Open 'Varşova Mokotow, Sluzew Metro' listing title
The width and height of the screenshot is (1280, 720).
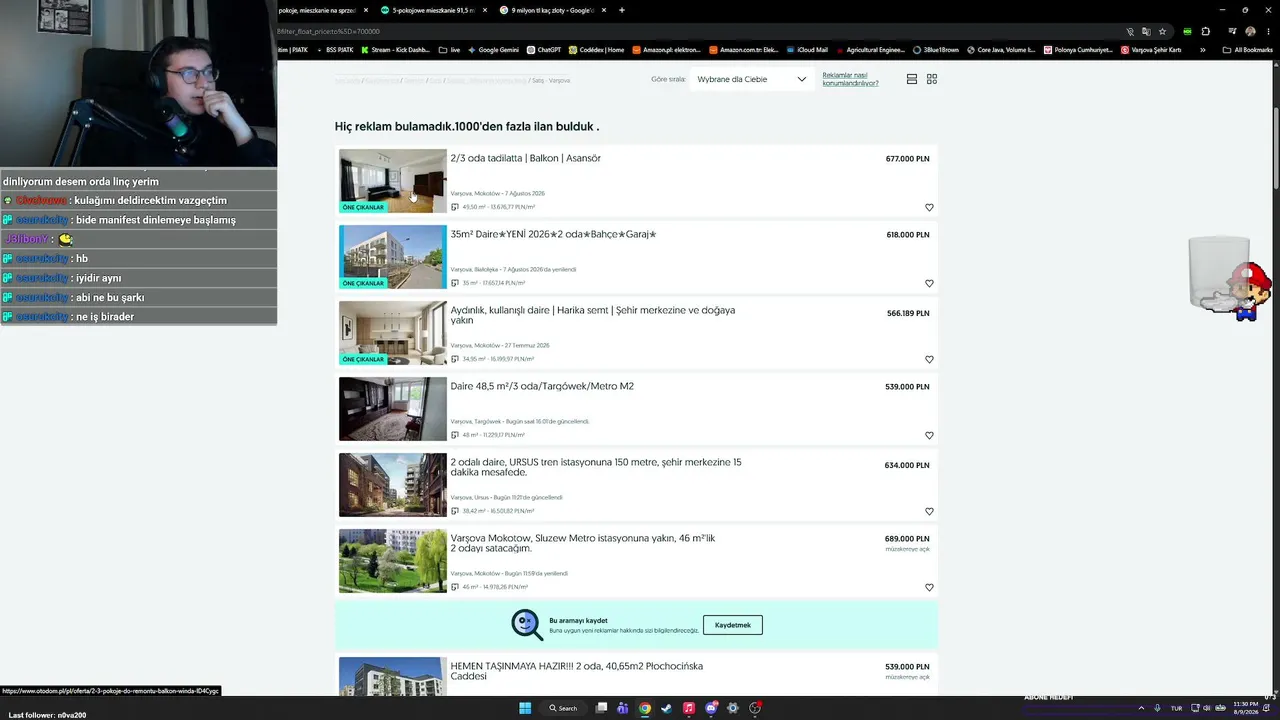click(x=583, y=543)
